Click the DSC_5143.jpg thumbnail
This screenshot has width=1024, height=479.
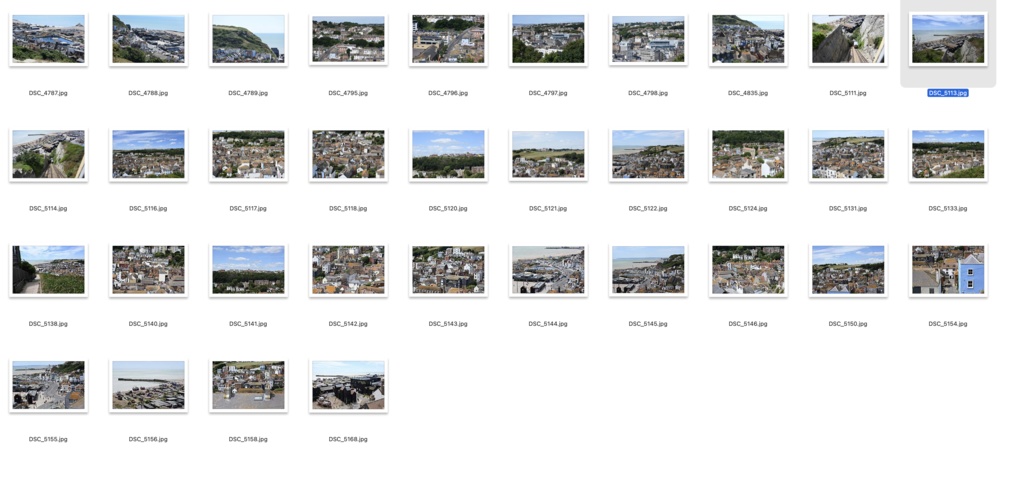[x=448, y=270]
